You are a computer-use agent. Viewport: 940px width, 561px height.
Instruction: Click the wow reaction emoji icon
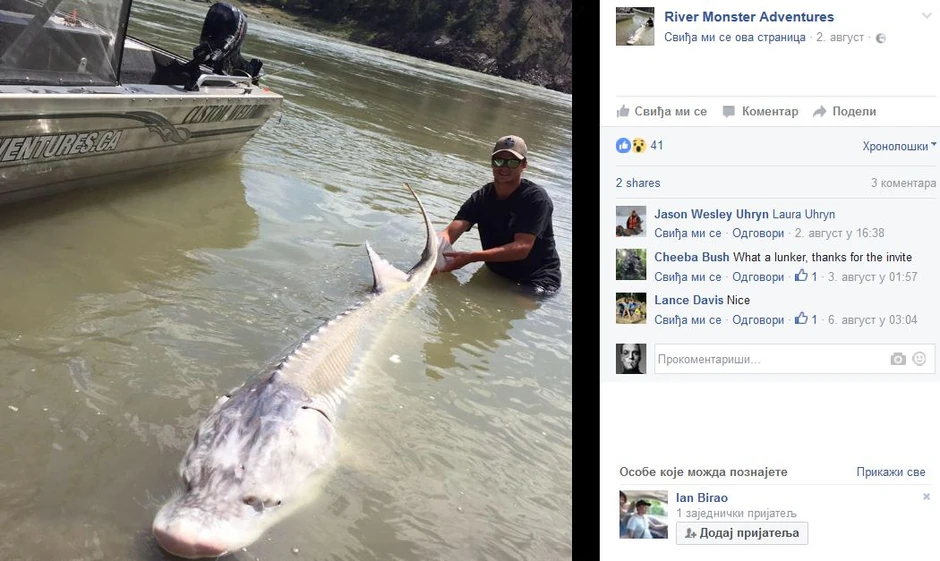[x=638, y=145]
